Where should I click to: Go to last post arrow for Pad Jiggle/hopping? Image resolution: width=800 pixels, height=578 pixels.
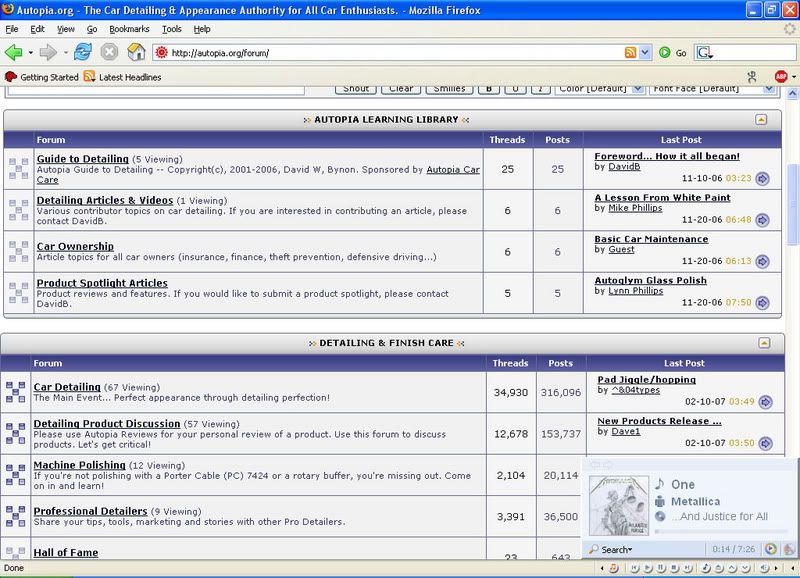click(765, 402)
